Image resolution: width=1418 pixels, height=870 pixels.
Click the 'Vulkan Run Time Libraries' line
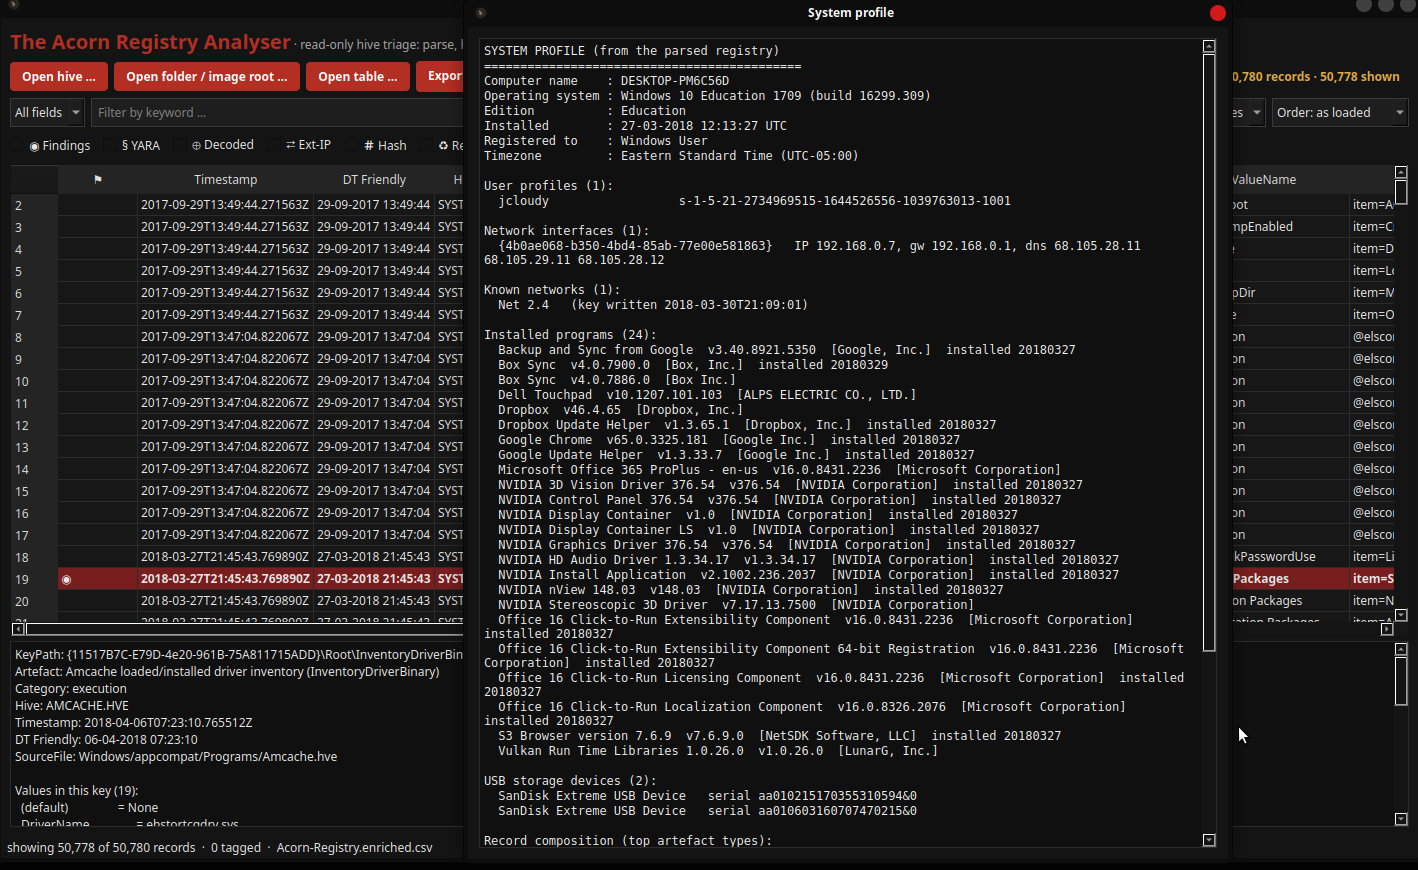tap(718, 751)
